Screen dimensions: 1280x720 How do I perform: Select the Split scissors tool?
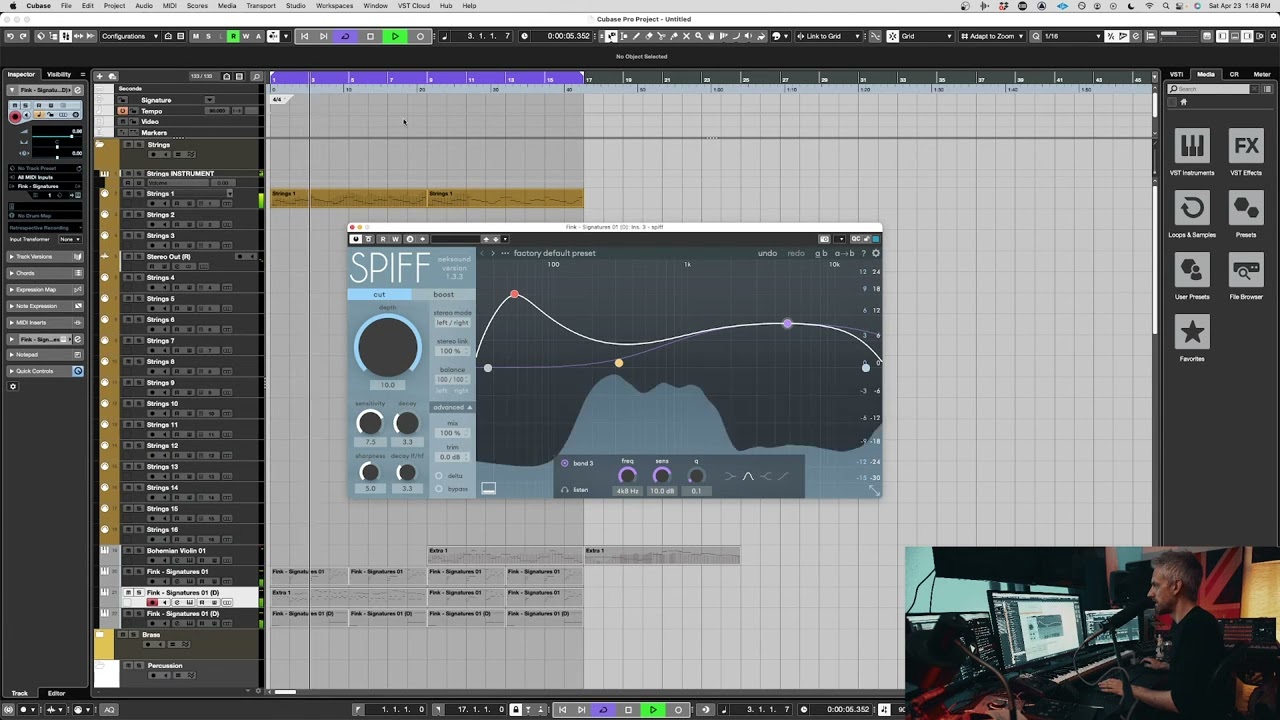pos(661,36)
